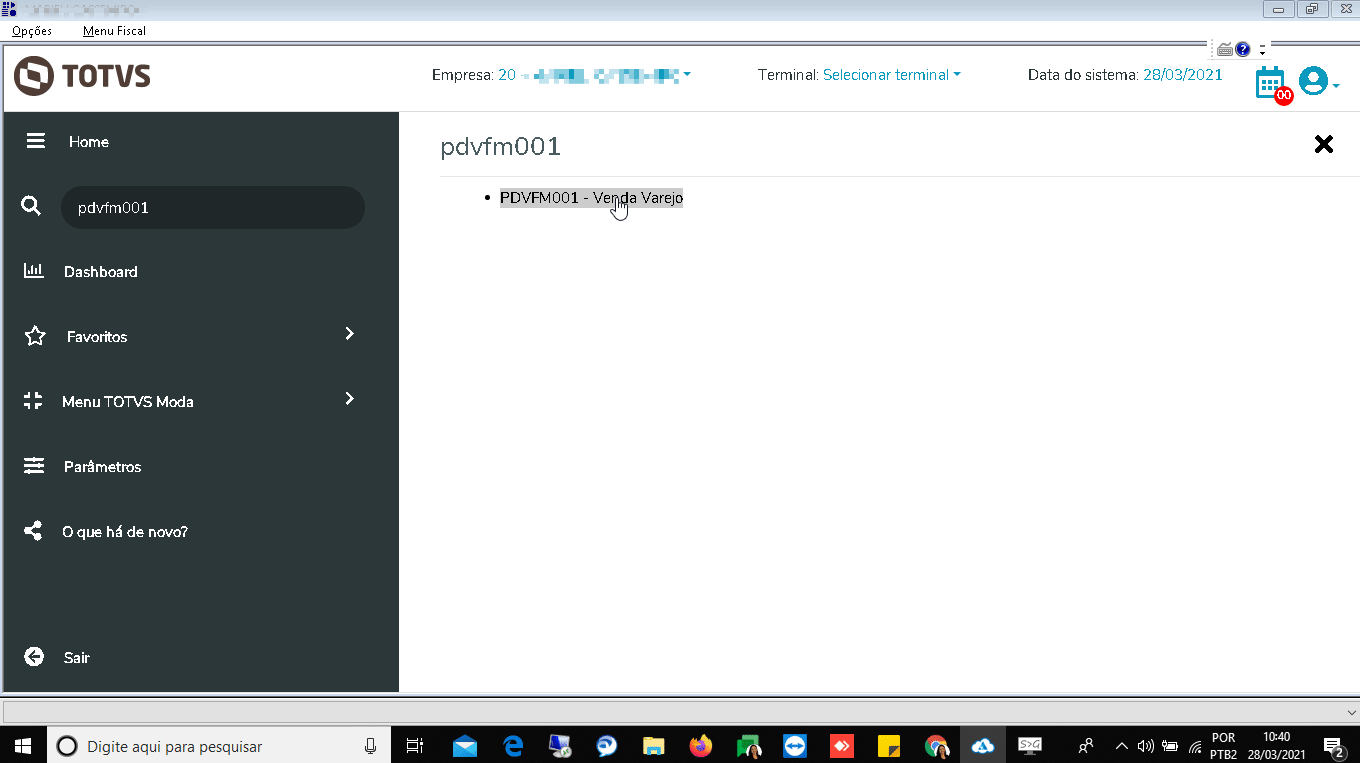Open the calendar icon with 00 badge

click(x=1272, y=84)
